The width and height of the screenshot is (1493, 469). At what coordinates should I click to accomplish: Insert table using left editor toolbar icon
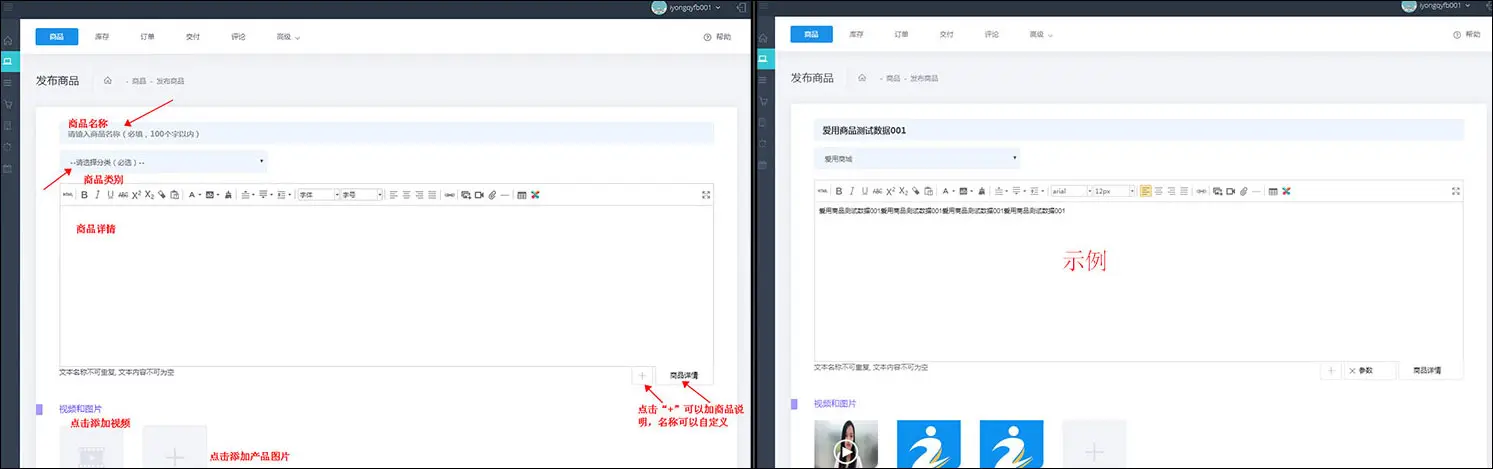pyautogui.click(x=521, y=195)
